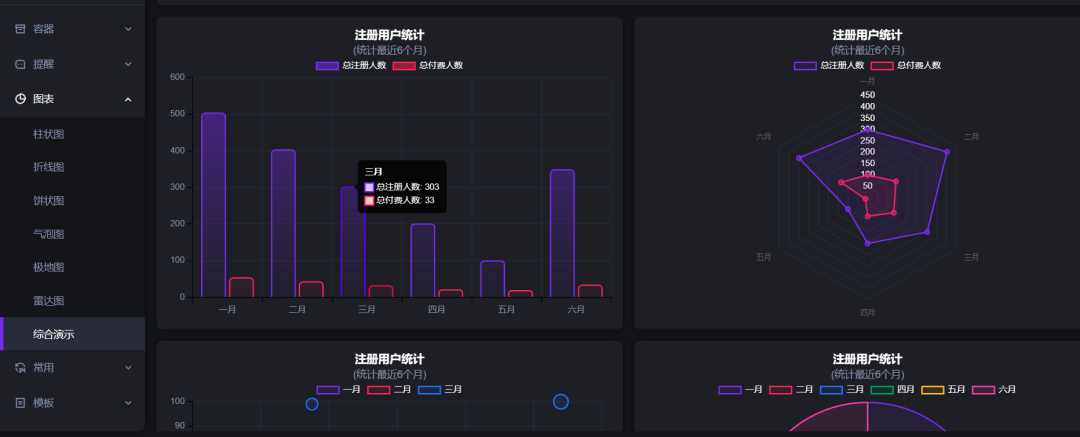Click the 六月 red paid-users bar
The width and height of the screenshot is (1080, 437).
590,291
